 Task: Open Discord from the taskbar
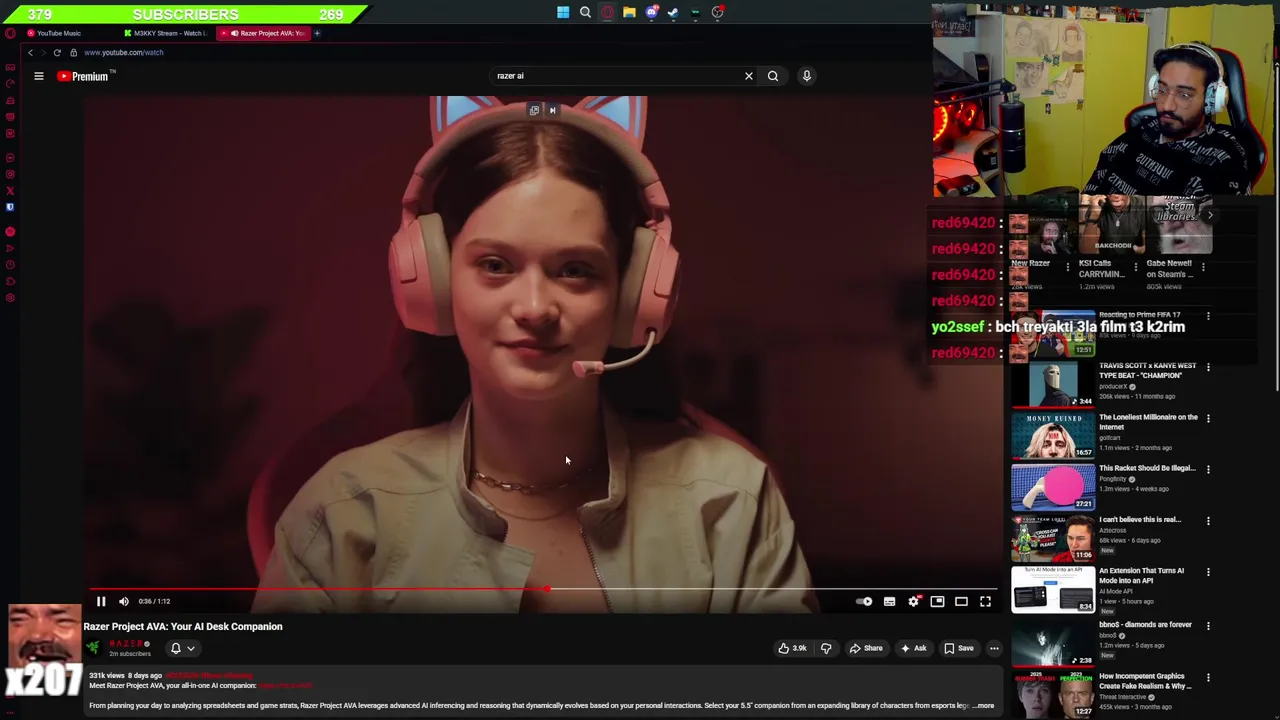pyautogui.click(x=651, y=12)
